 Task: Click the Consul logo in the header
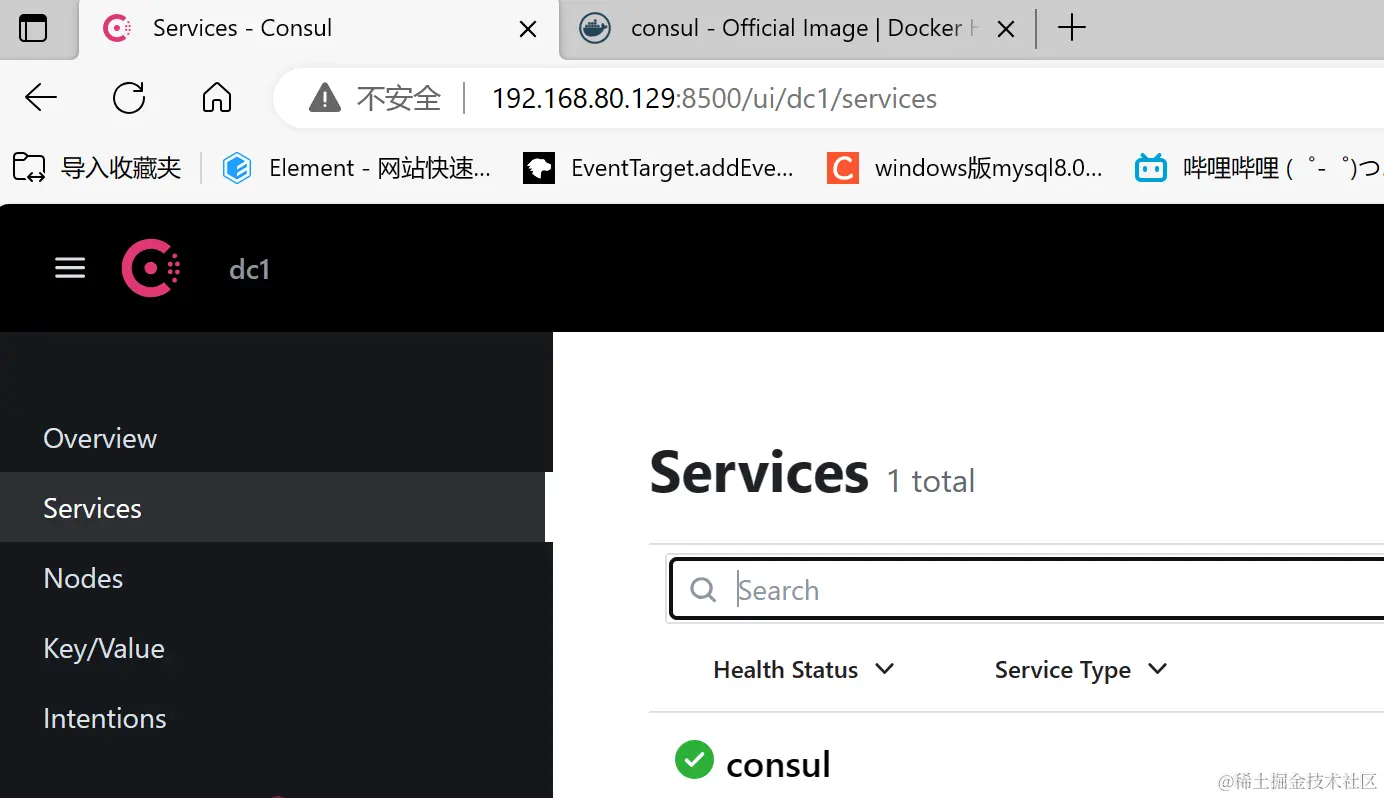[151, 268]
